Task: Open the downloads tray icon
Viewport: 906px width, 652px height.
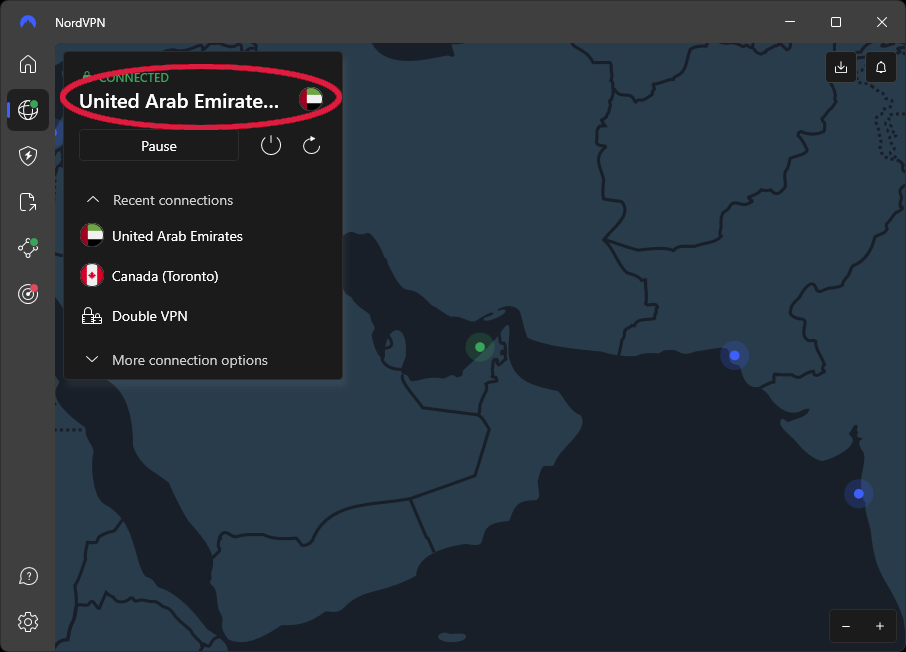Action: point(841,67)
